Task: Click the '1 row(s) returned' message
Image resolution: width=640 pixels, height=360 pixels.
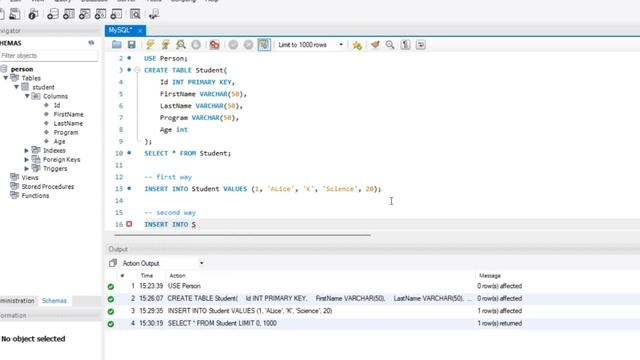Action: tap(500, 323)
